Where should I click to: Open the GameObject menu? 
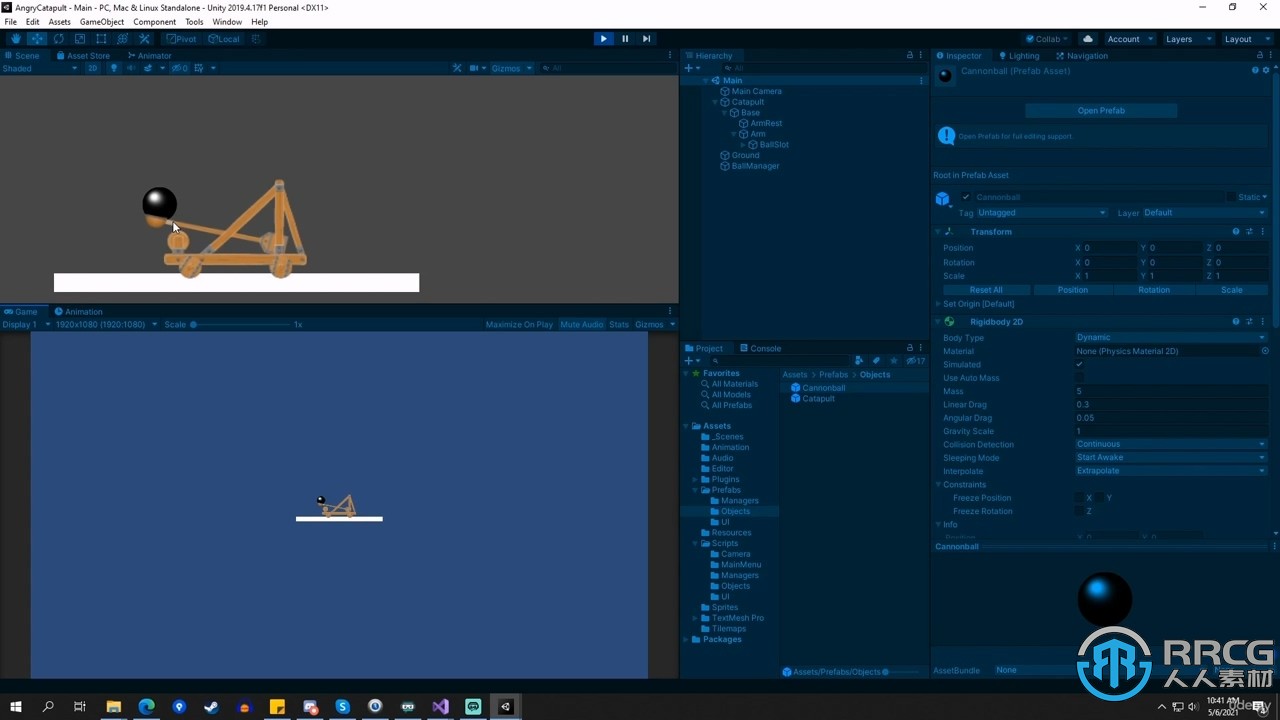(102, 22)
